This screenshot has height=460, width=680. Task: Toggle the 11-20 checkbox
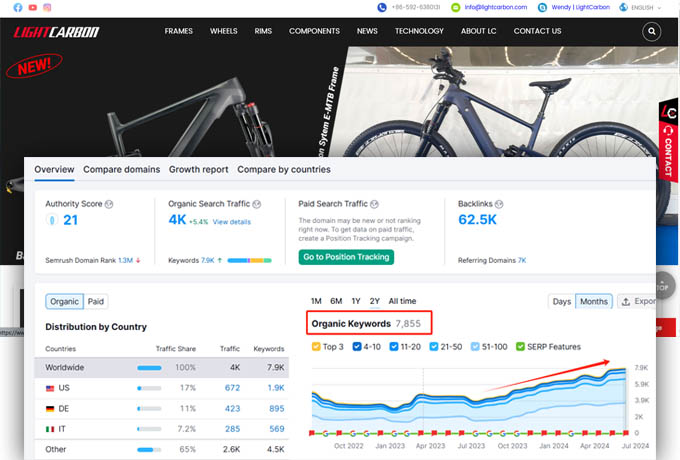point(394,347)
